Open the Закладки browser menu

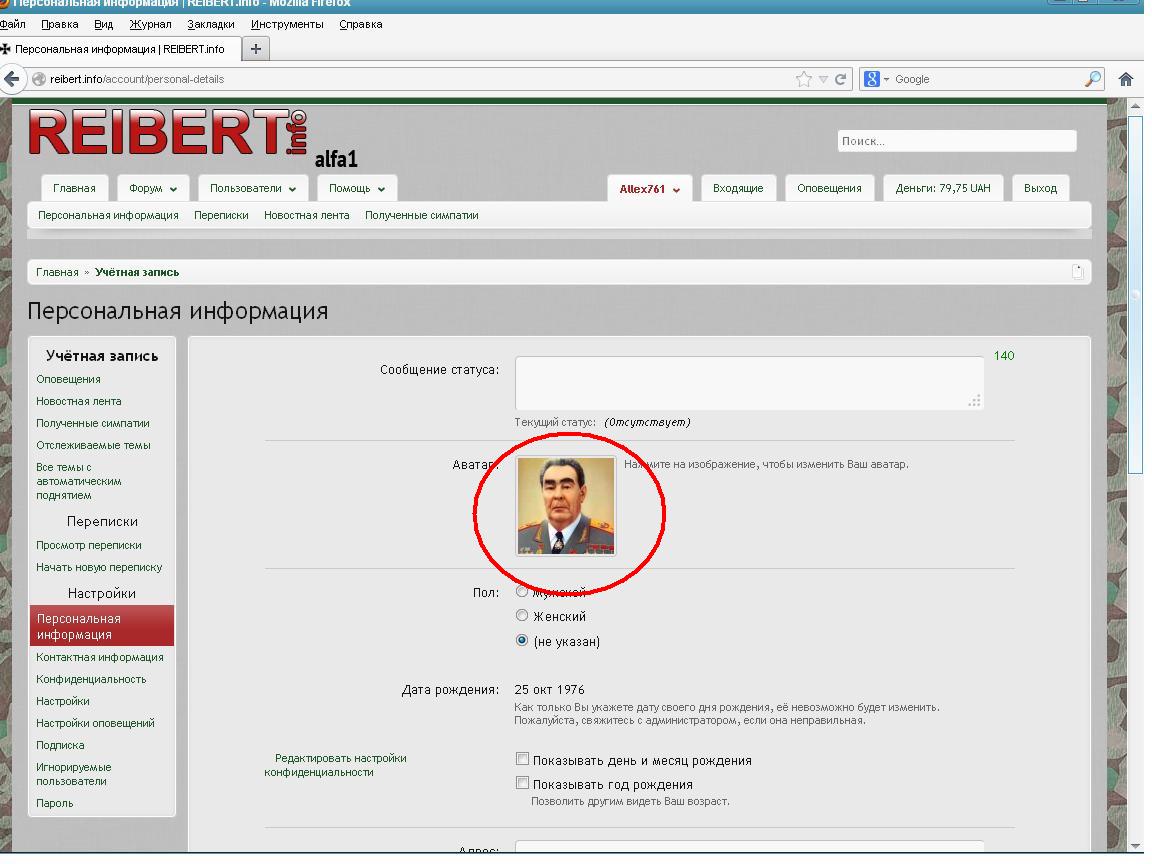pos(211,24)
